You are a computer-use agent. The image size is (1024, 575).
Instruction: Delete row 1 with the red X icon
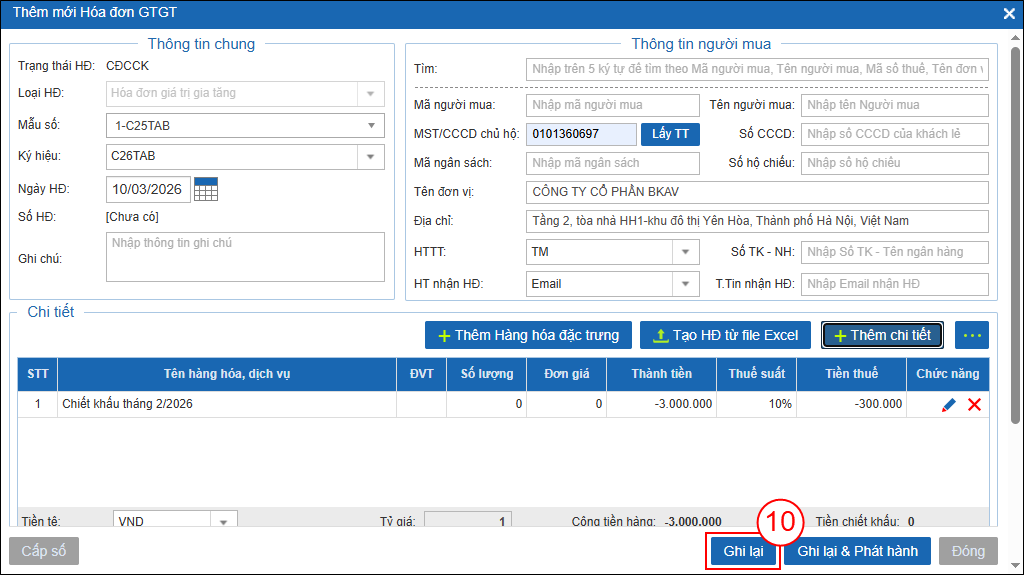(974, 405)
